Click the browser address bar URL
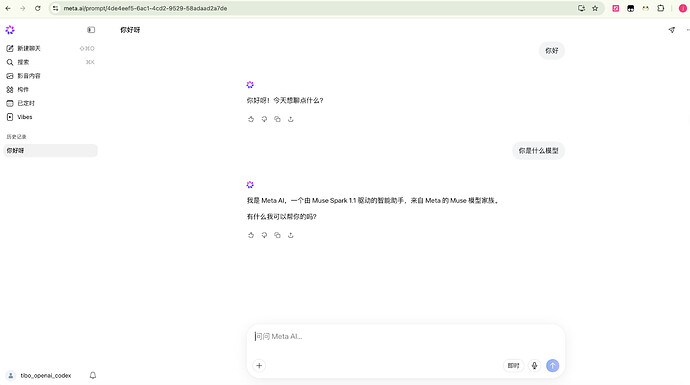 click(x=145, y=8)
